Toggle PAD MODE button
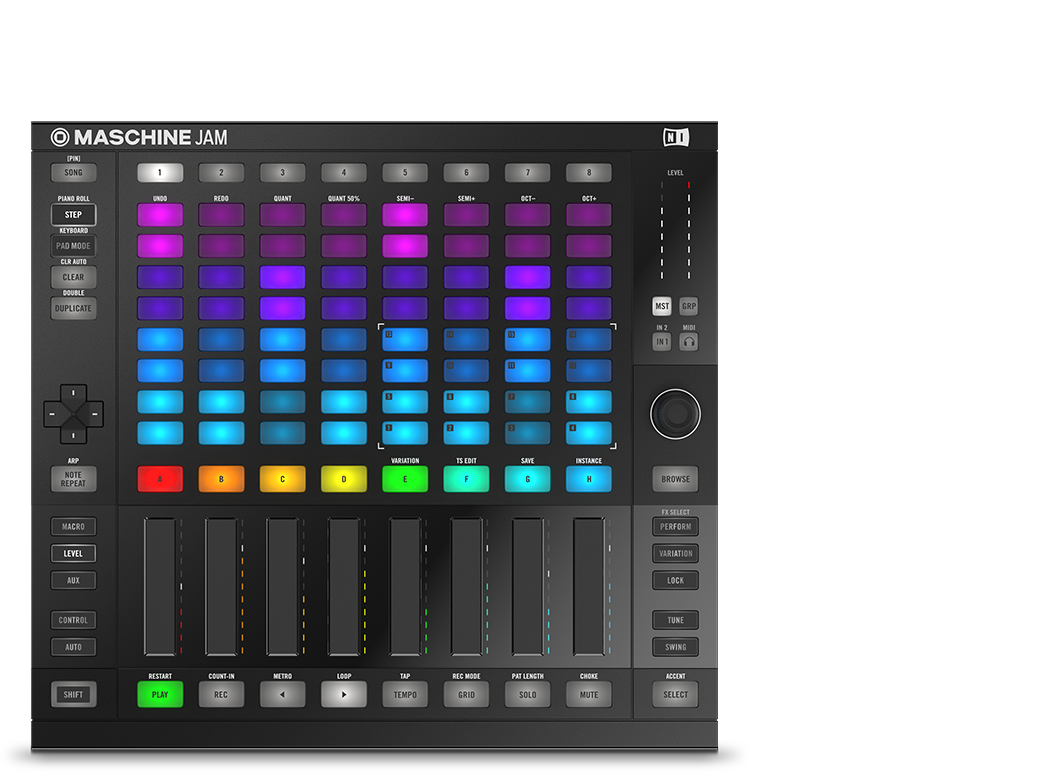 pos(74,246)
